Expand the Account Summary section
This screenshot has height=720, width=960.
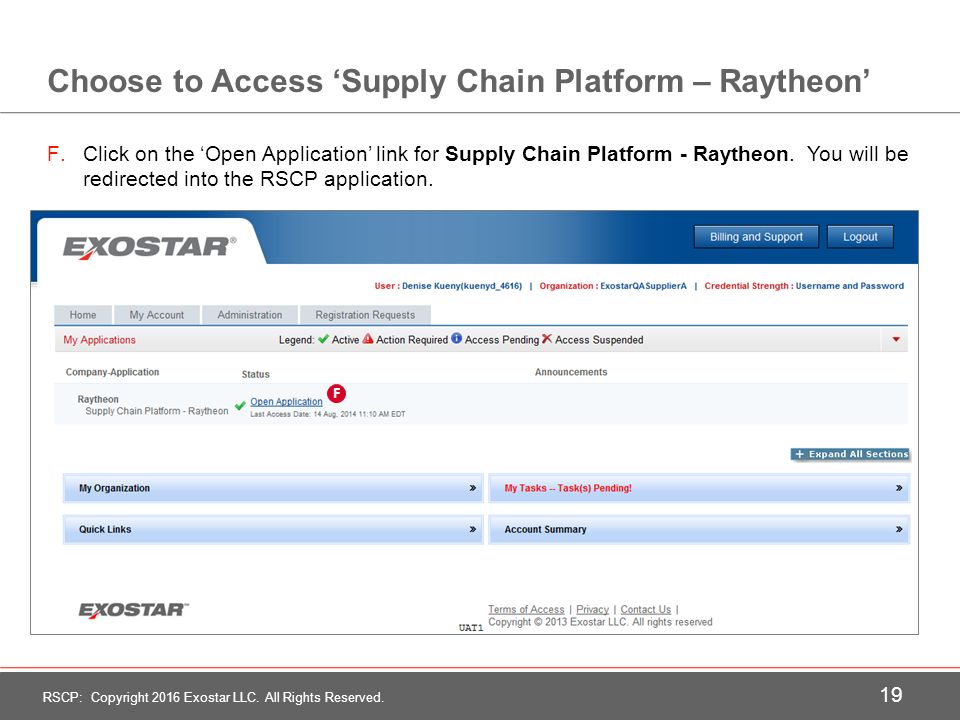pos(699,530)
